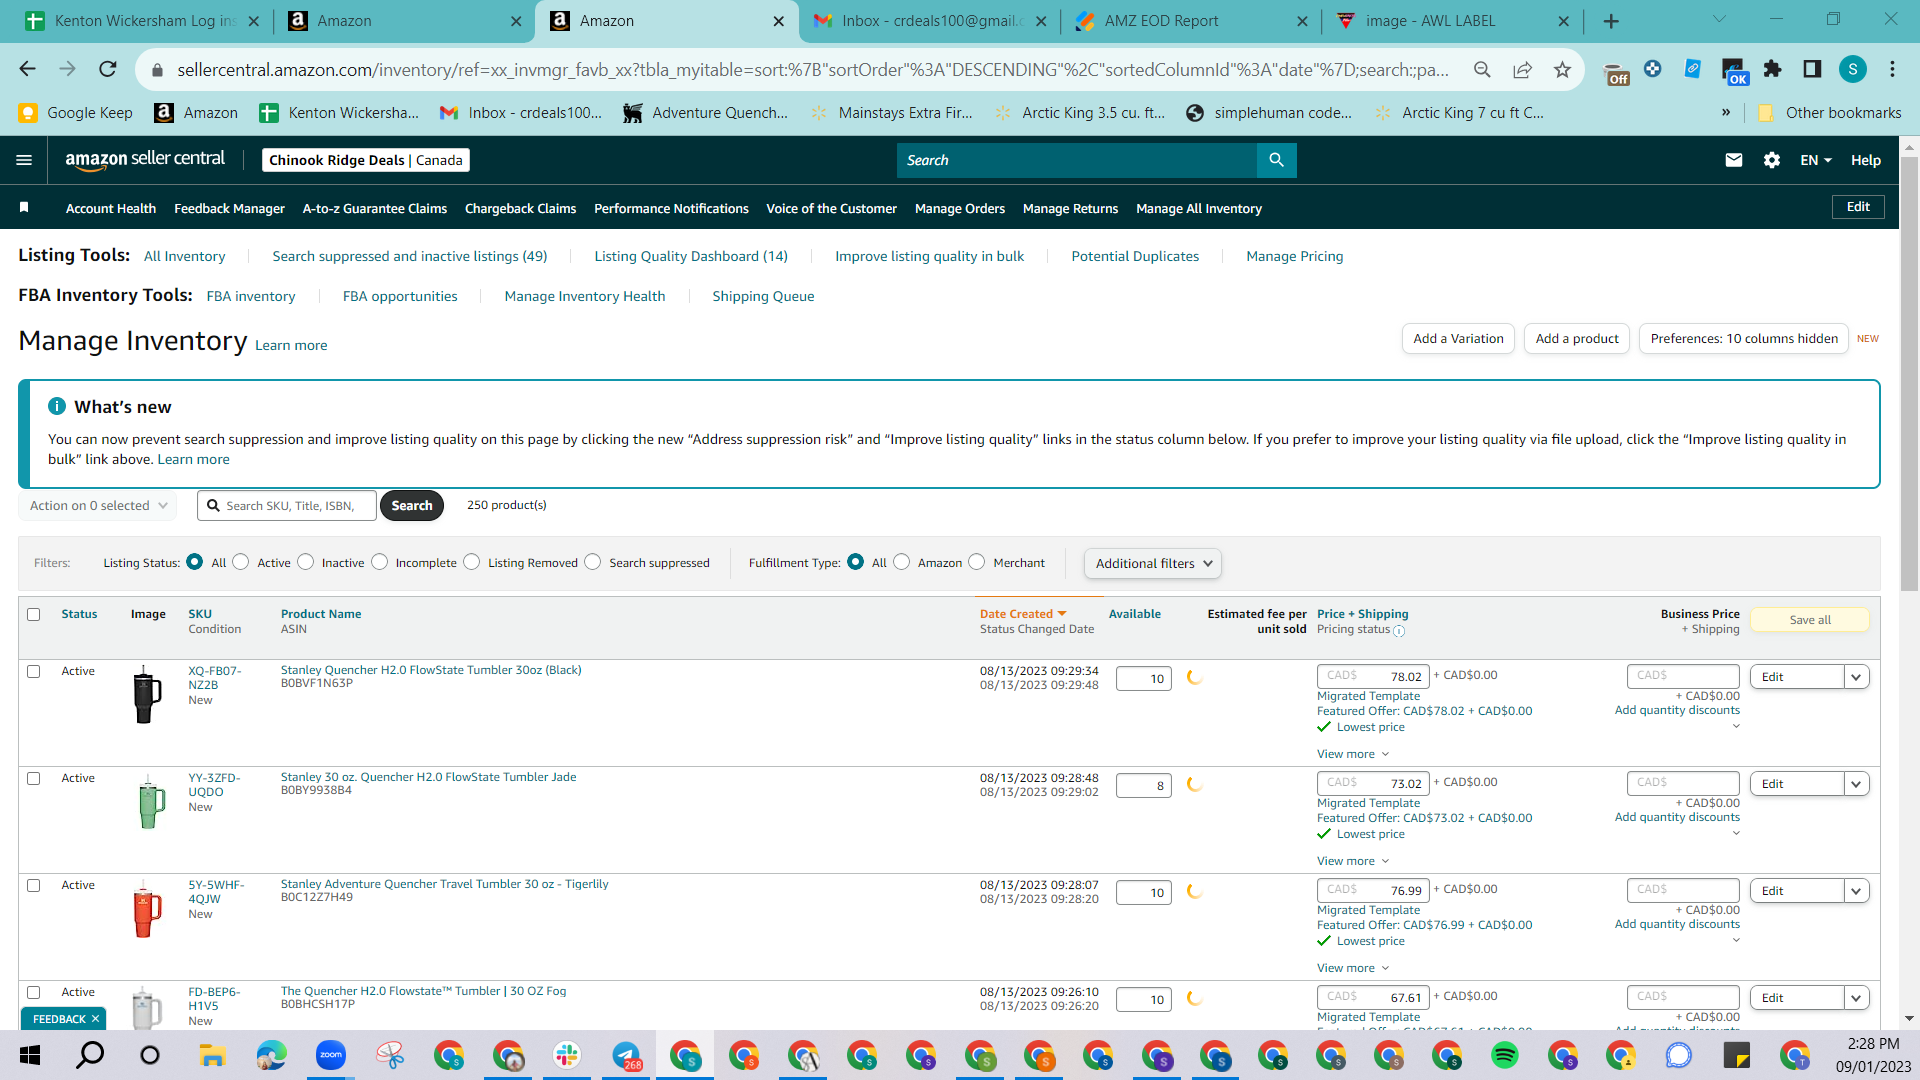The height and width of the screenshot is (1080, 1920).
Task: Open Preferences: 10 columns hidden
Action: (x=1744, y=339)
